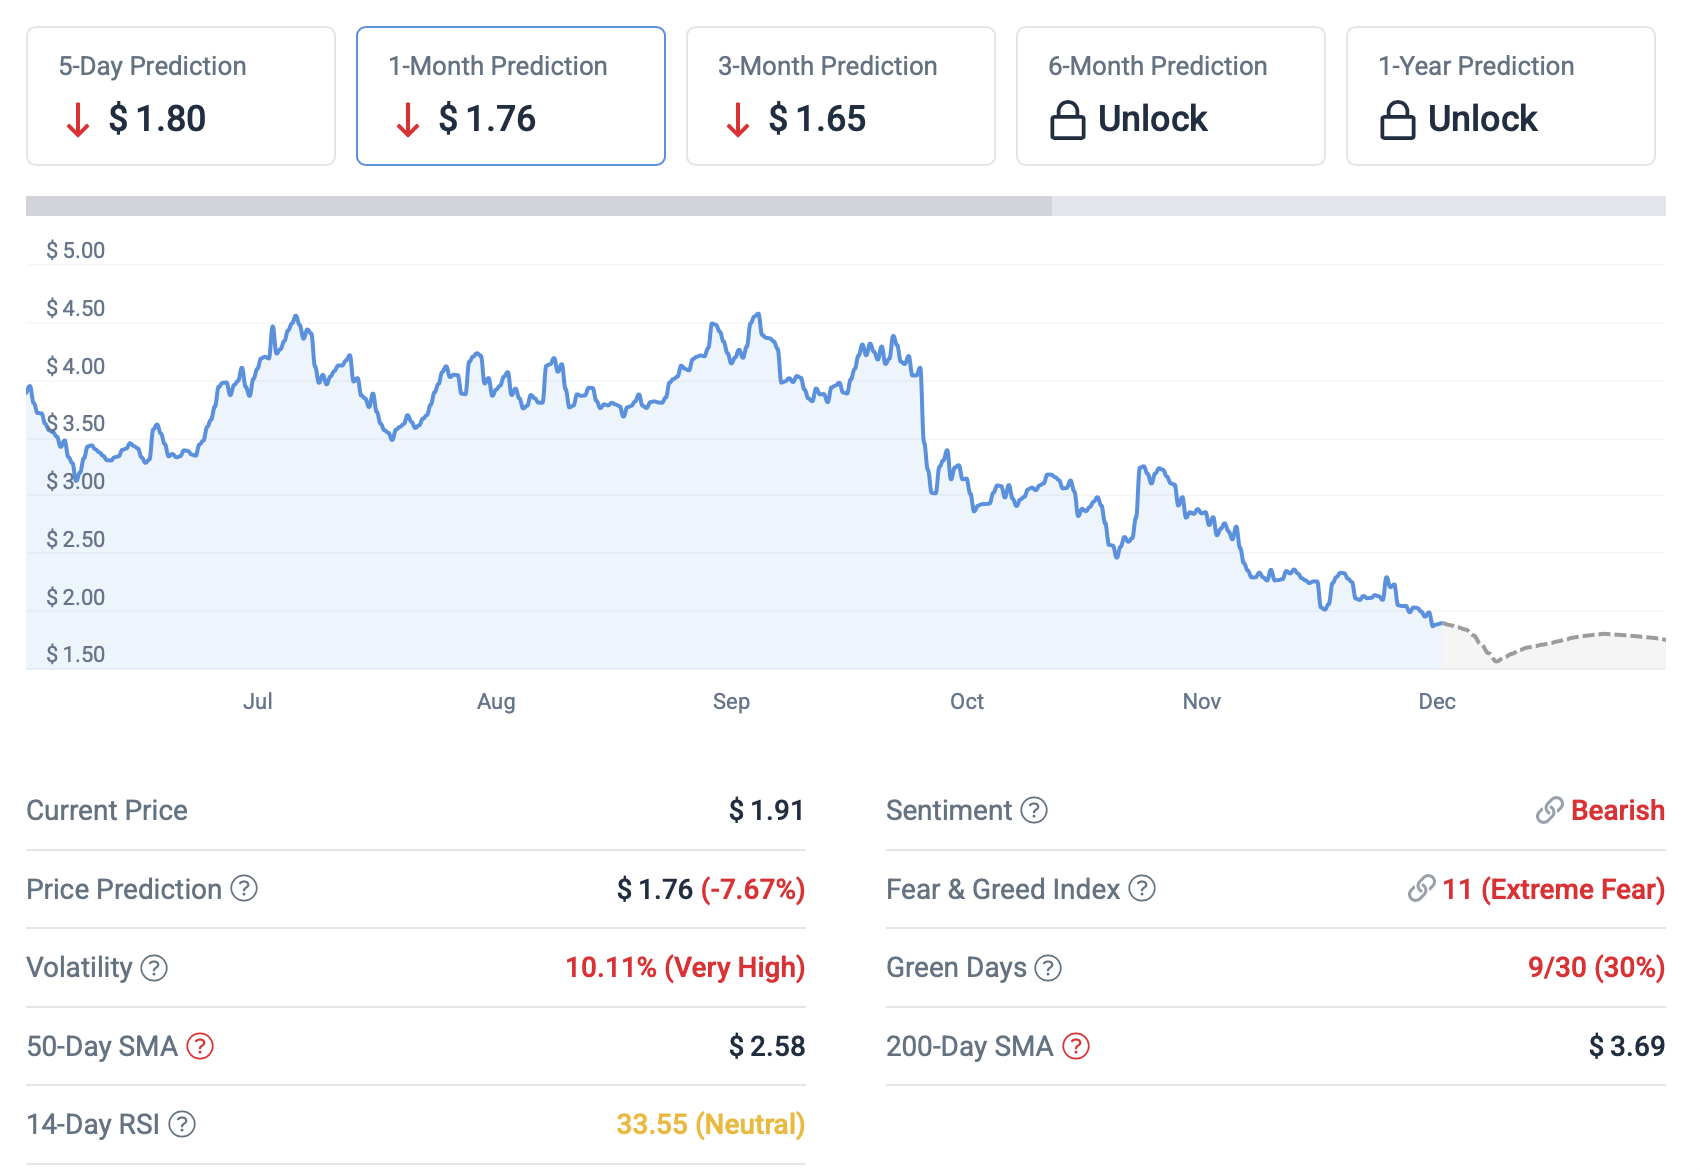Viewport: 1700px width, 1170px height.
Task: Click Volatility help question mark icon
Action: pyautogui.click(x=154, y=968)
